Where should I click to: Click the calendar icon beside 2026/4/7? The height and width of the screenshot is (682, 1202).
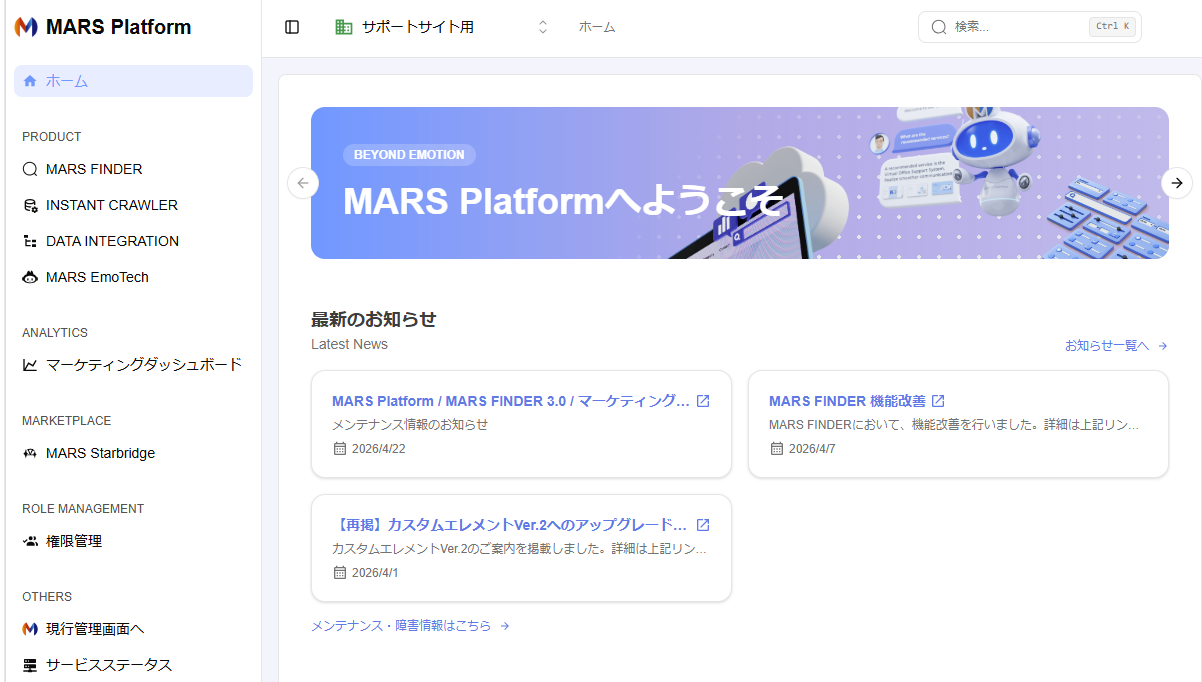point(777,449)
